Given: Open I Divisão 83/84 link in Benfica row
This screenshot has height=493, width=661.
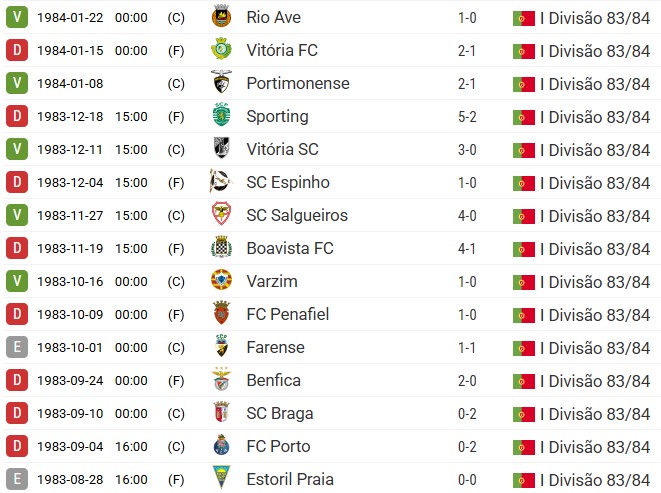Looking at the screenshot, I should tap(595, 381).
